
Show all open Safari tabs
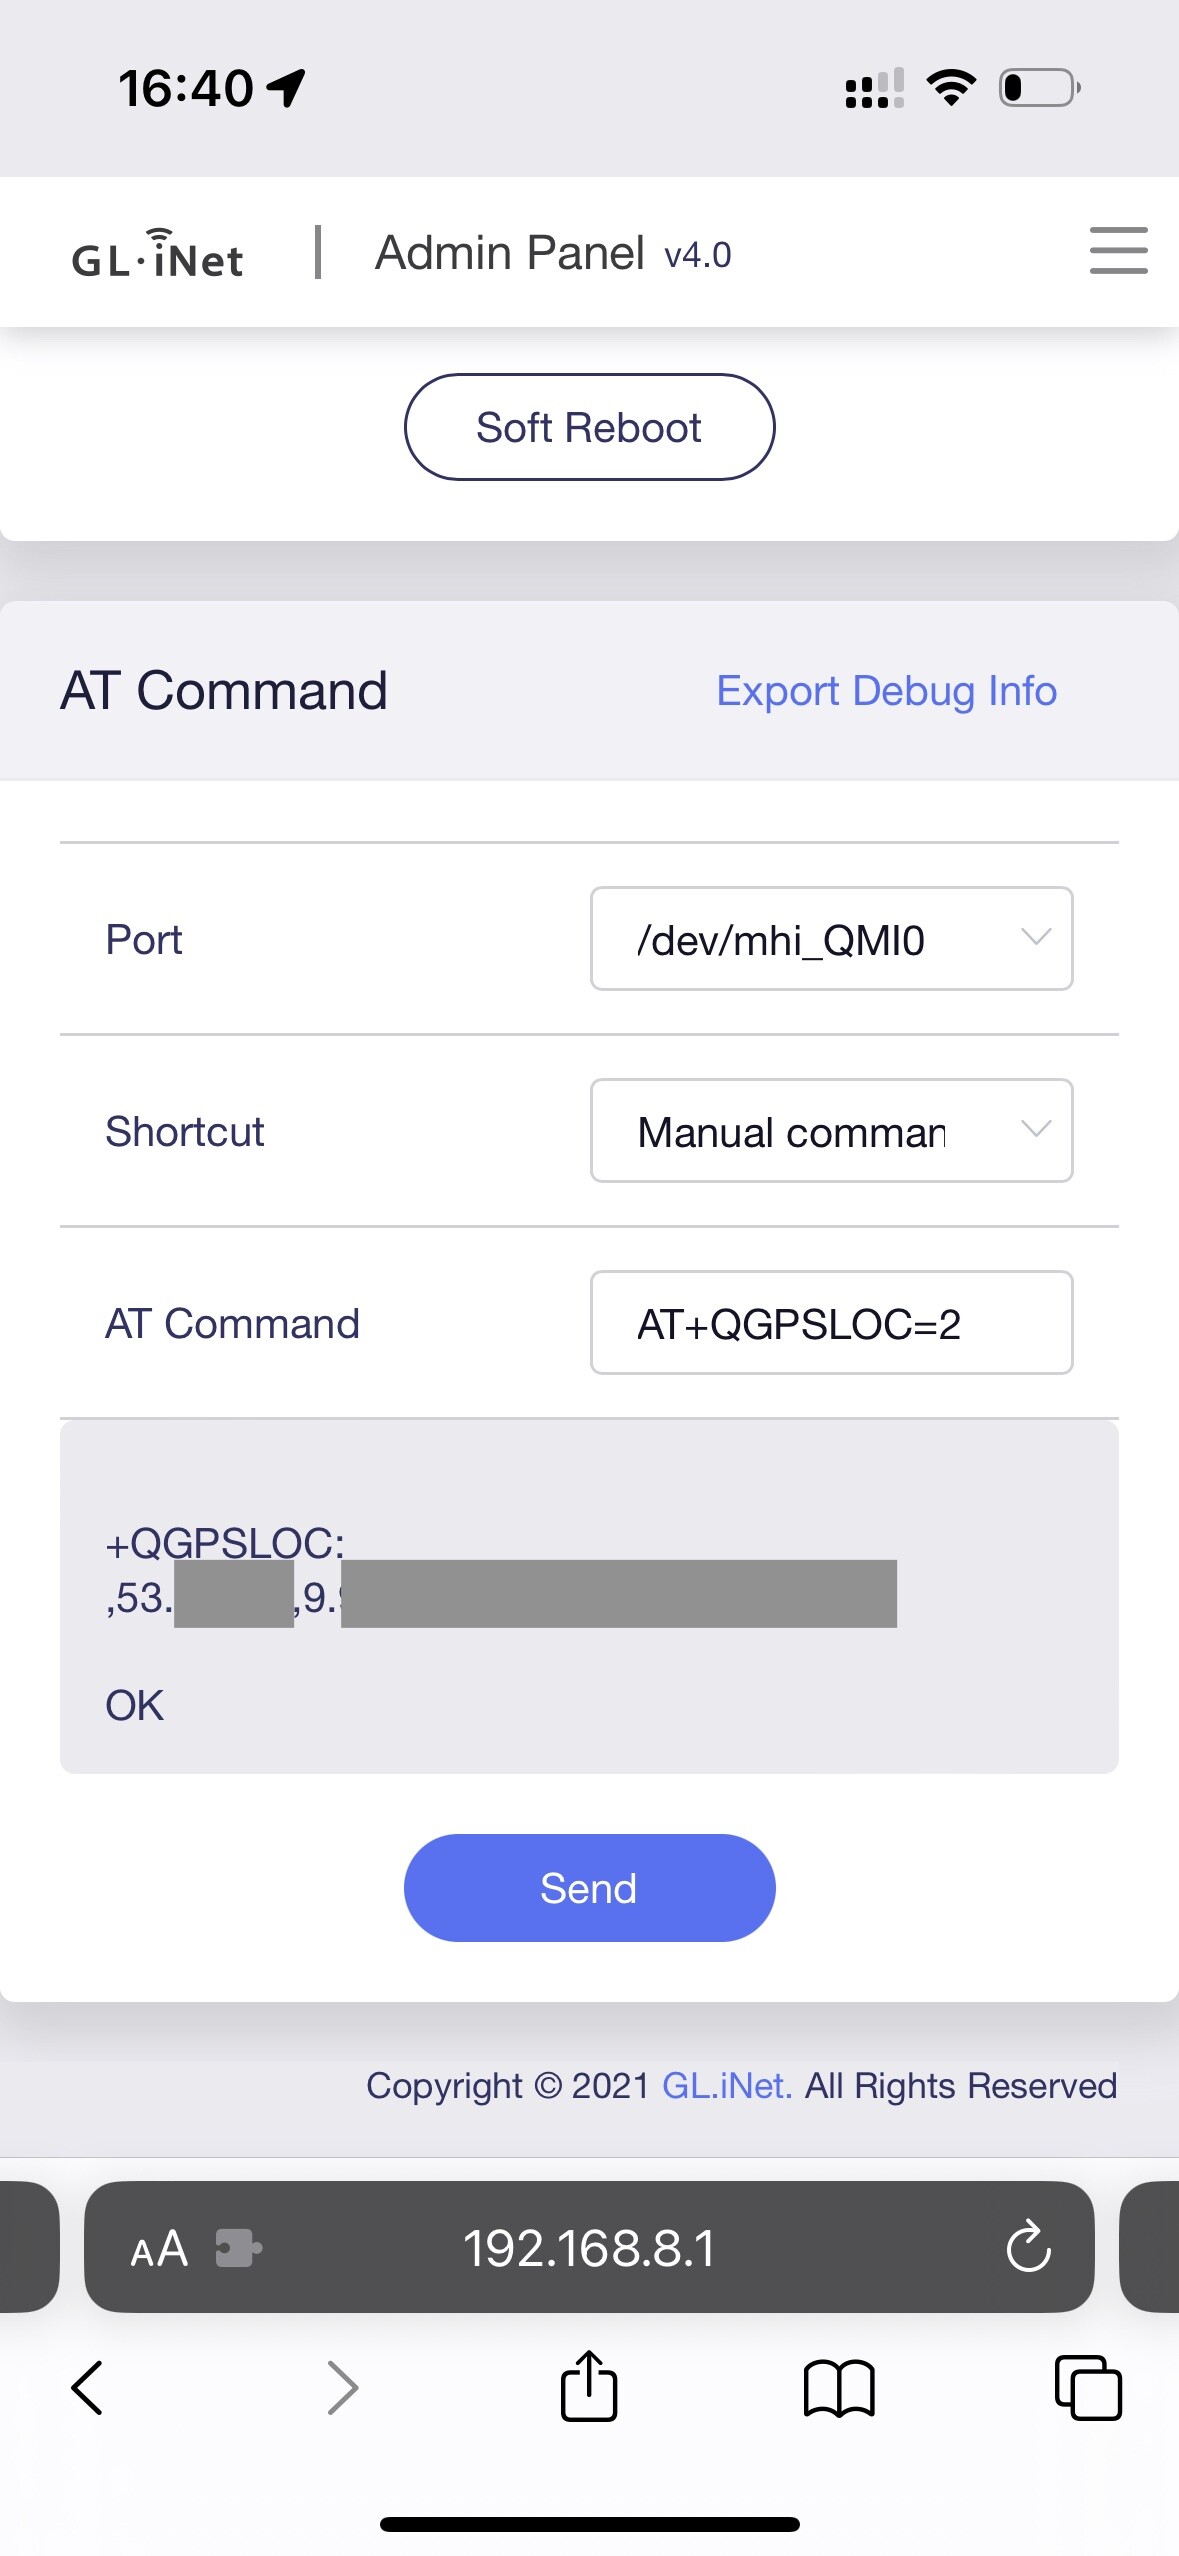(x=1088, y=2387)
